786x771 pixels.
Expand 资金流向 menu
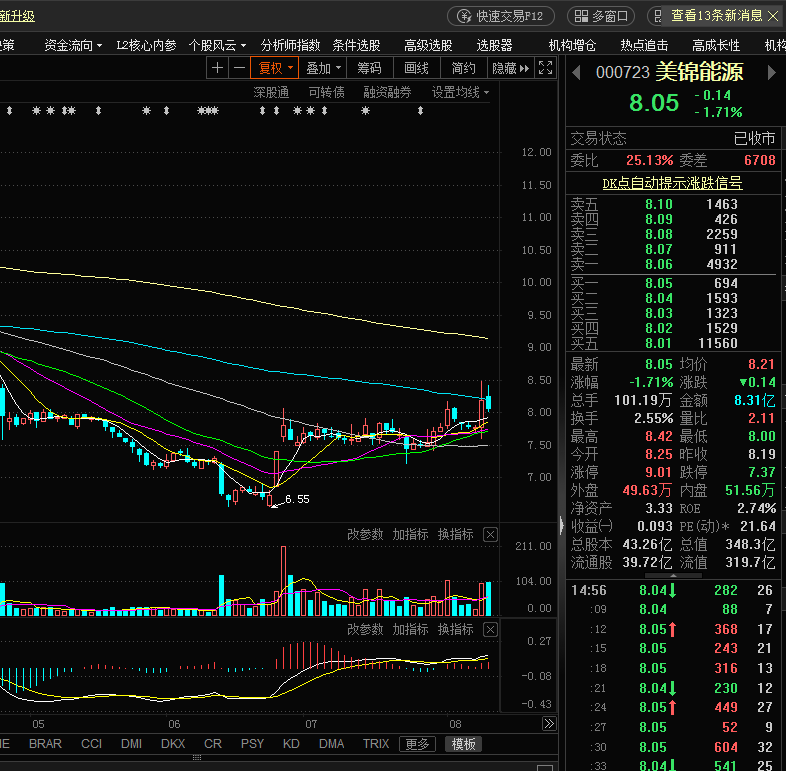[73, 46]
